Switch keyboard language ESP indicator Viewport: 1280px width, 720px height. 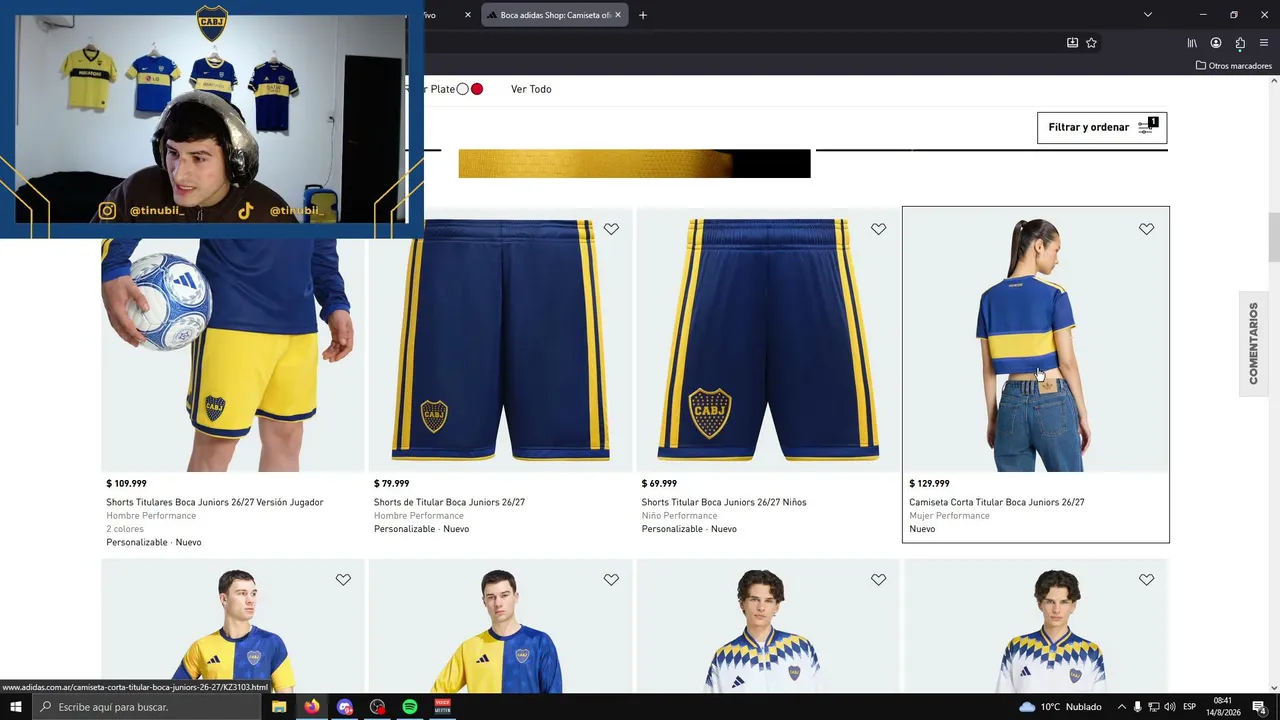pyautogui.click(x=1190, y=707)
